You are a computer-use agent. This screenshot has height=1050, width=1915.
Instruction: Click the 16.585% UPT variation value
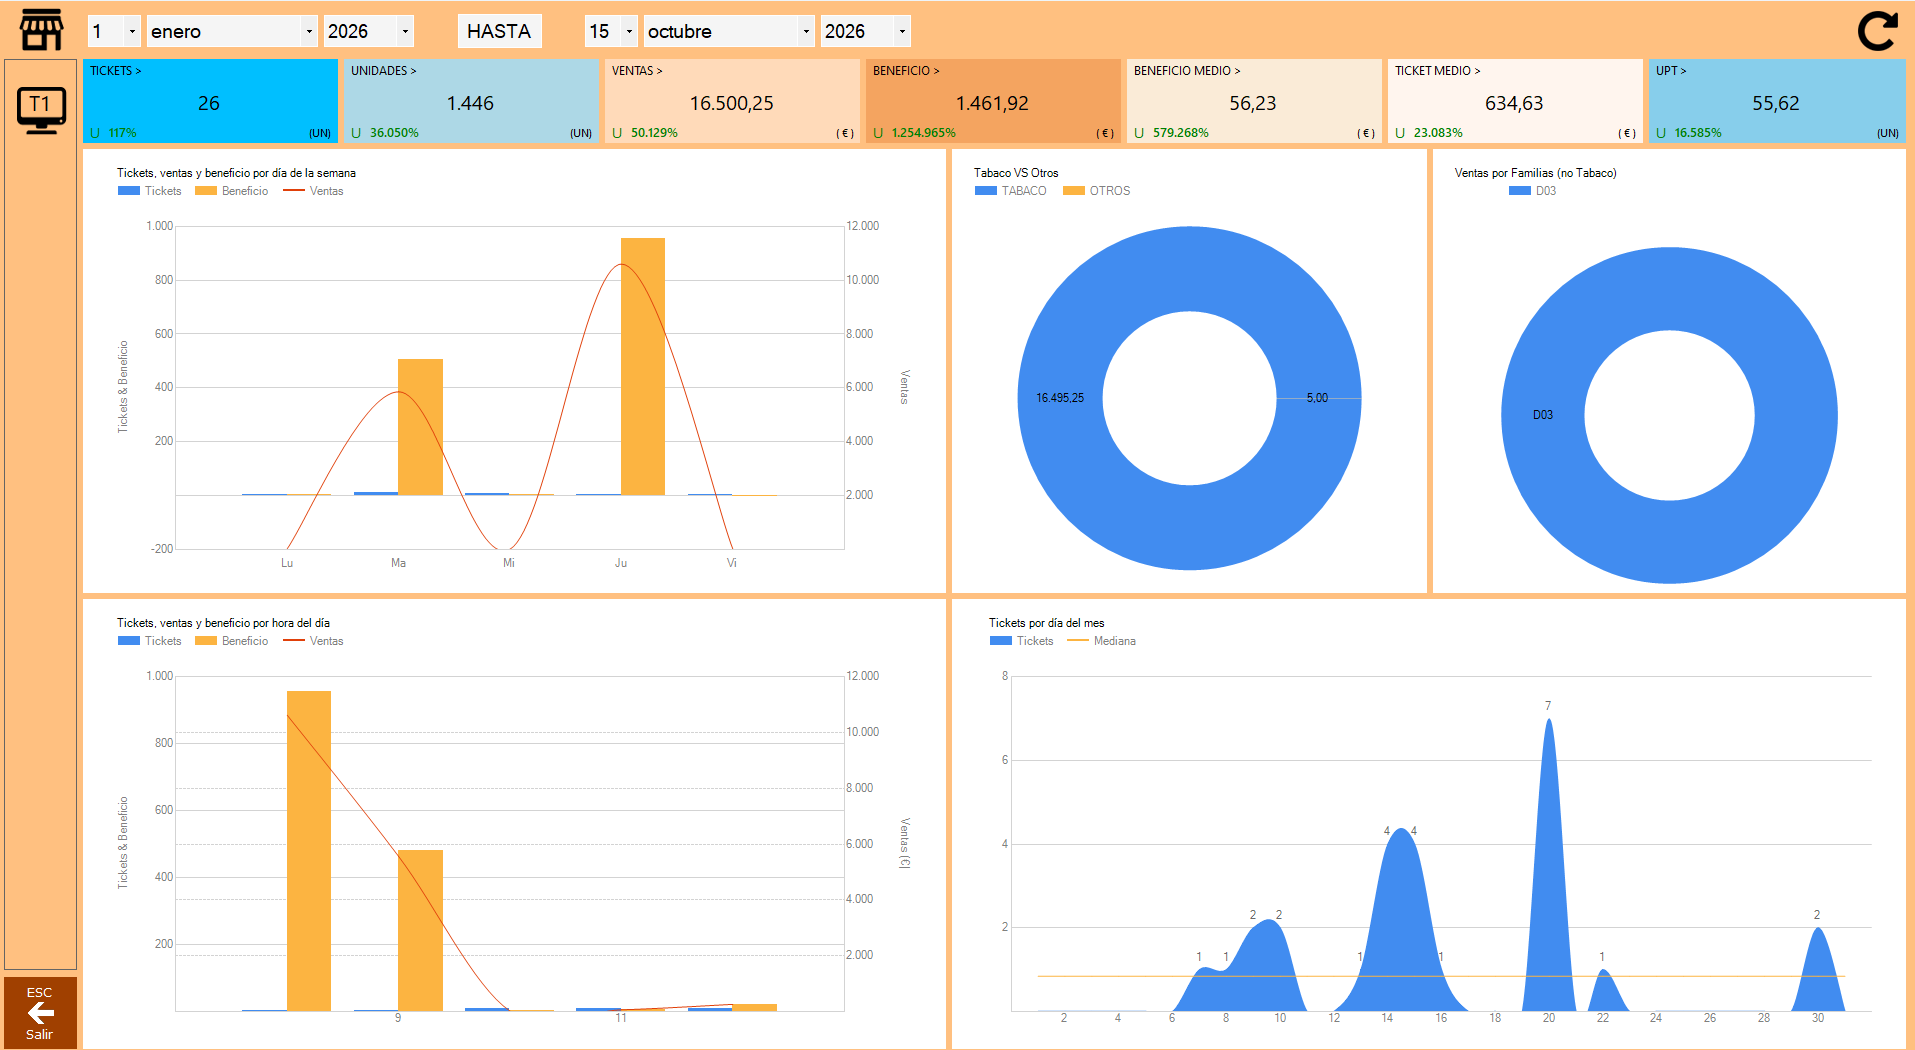(1698, 133)
